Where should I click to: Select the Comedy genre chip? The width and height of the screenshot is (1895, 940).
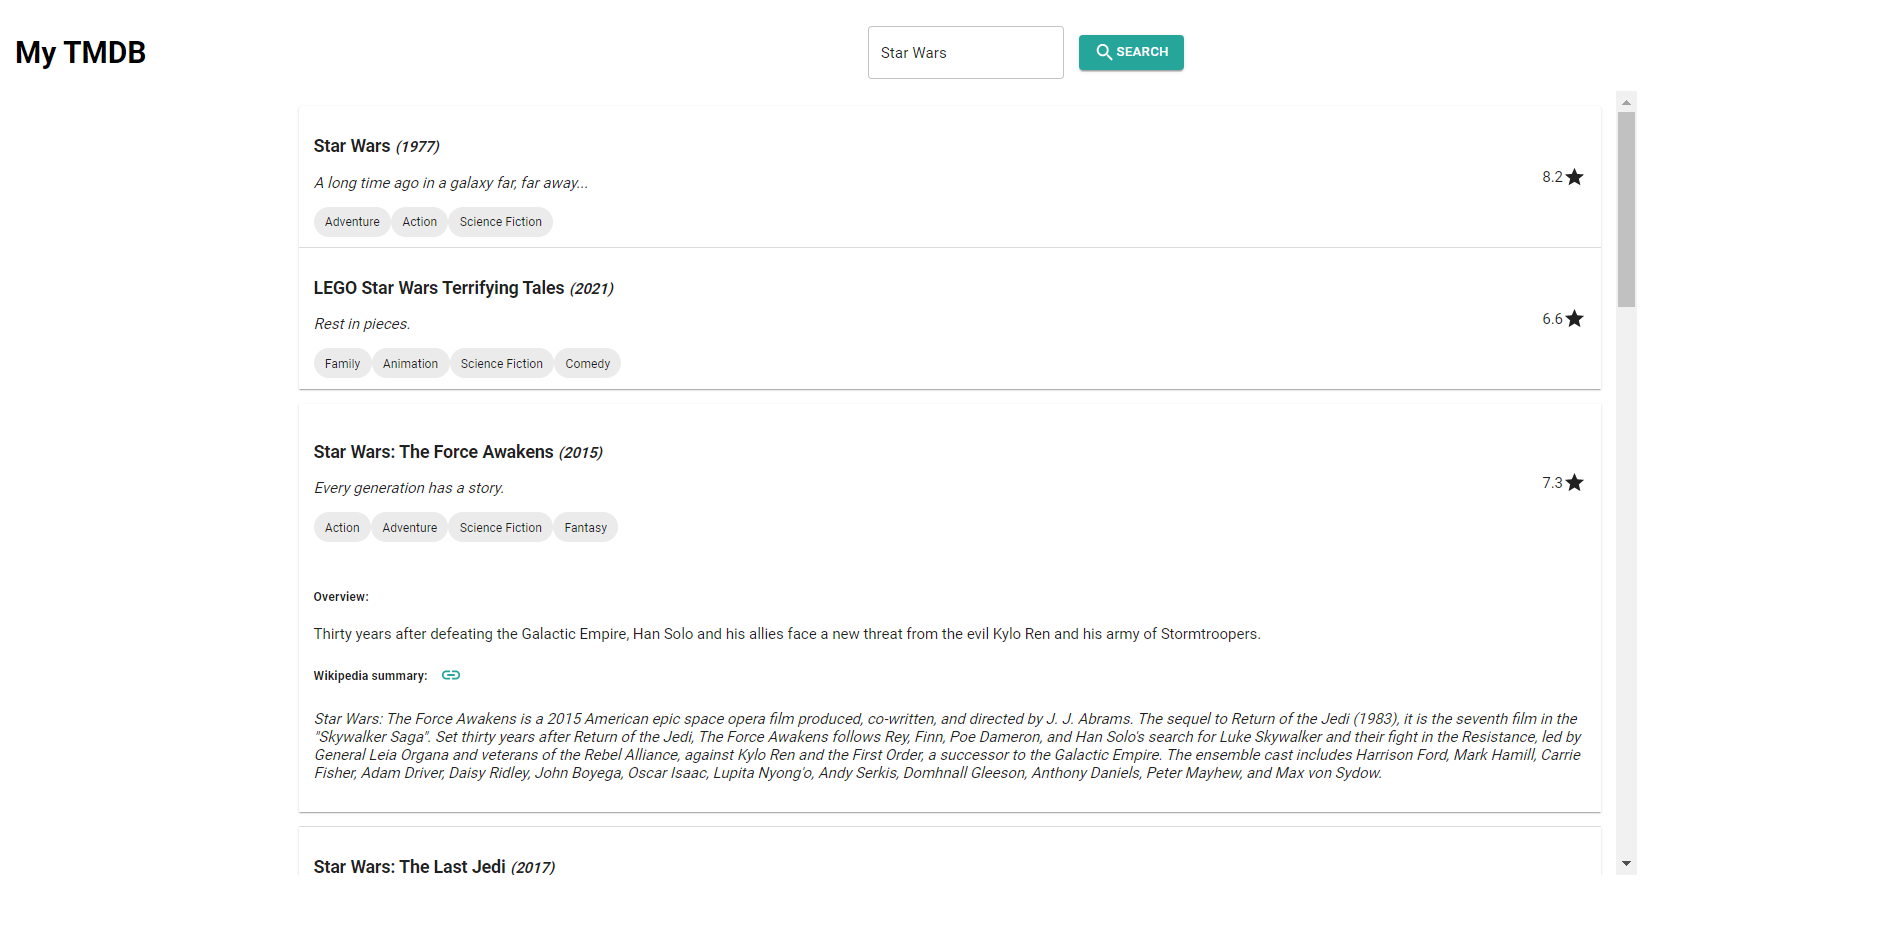coord(588,364)
